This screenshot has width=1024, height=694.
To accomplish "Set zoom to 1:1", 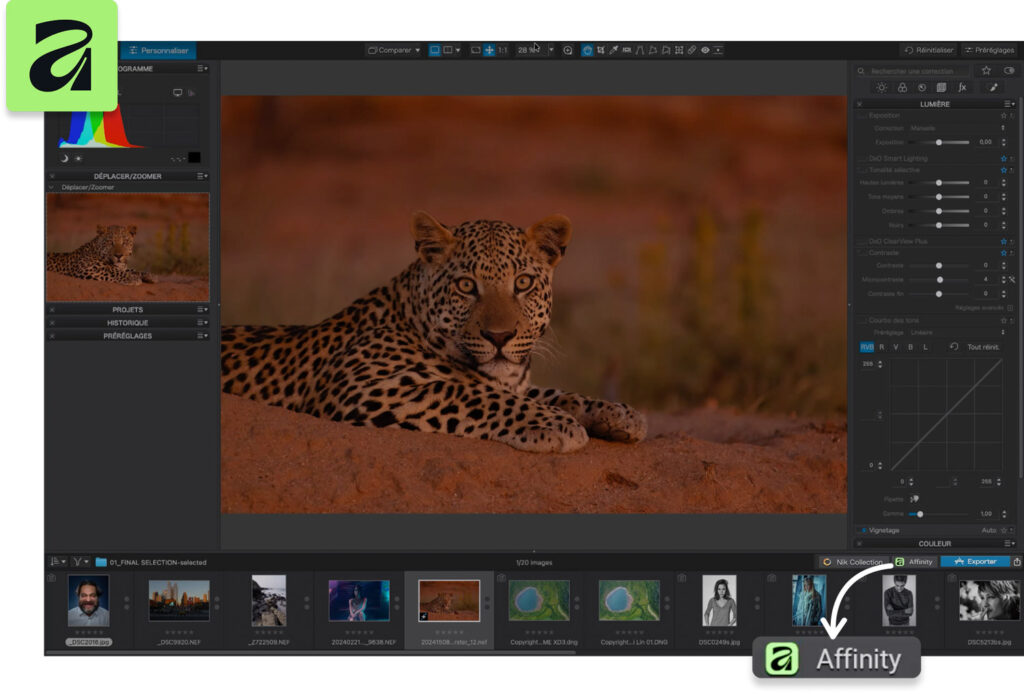I will [503, 50].
